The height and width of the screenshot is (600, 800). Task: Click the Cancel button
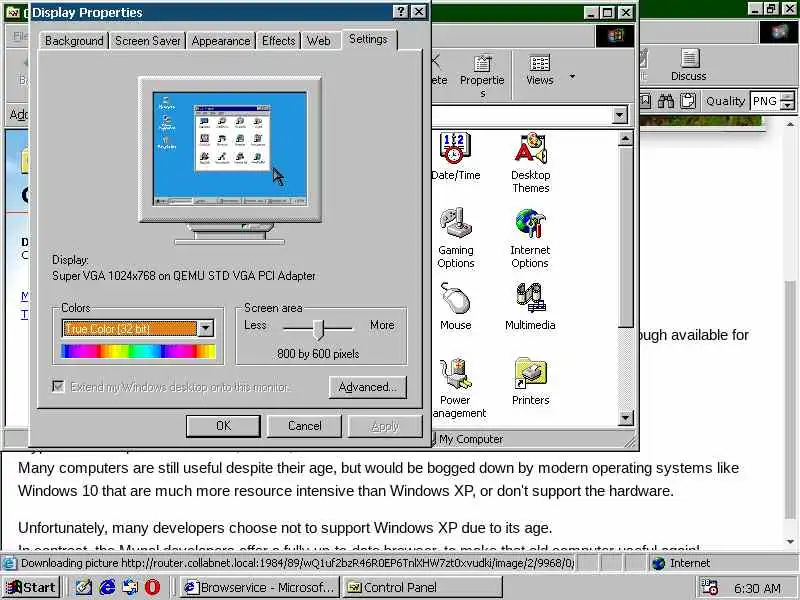point(305,426)
